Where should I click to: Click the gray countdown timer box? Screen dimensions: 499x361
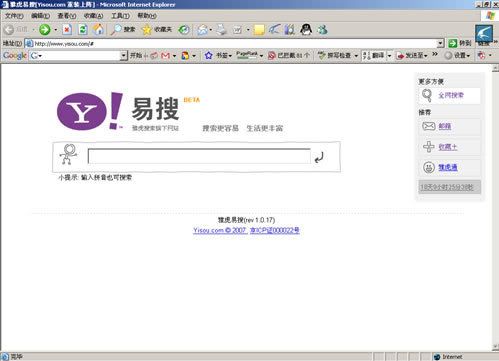pos(450,187)
